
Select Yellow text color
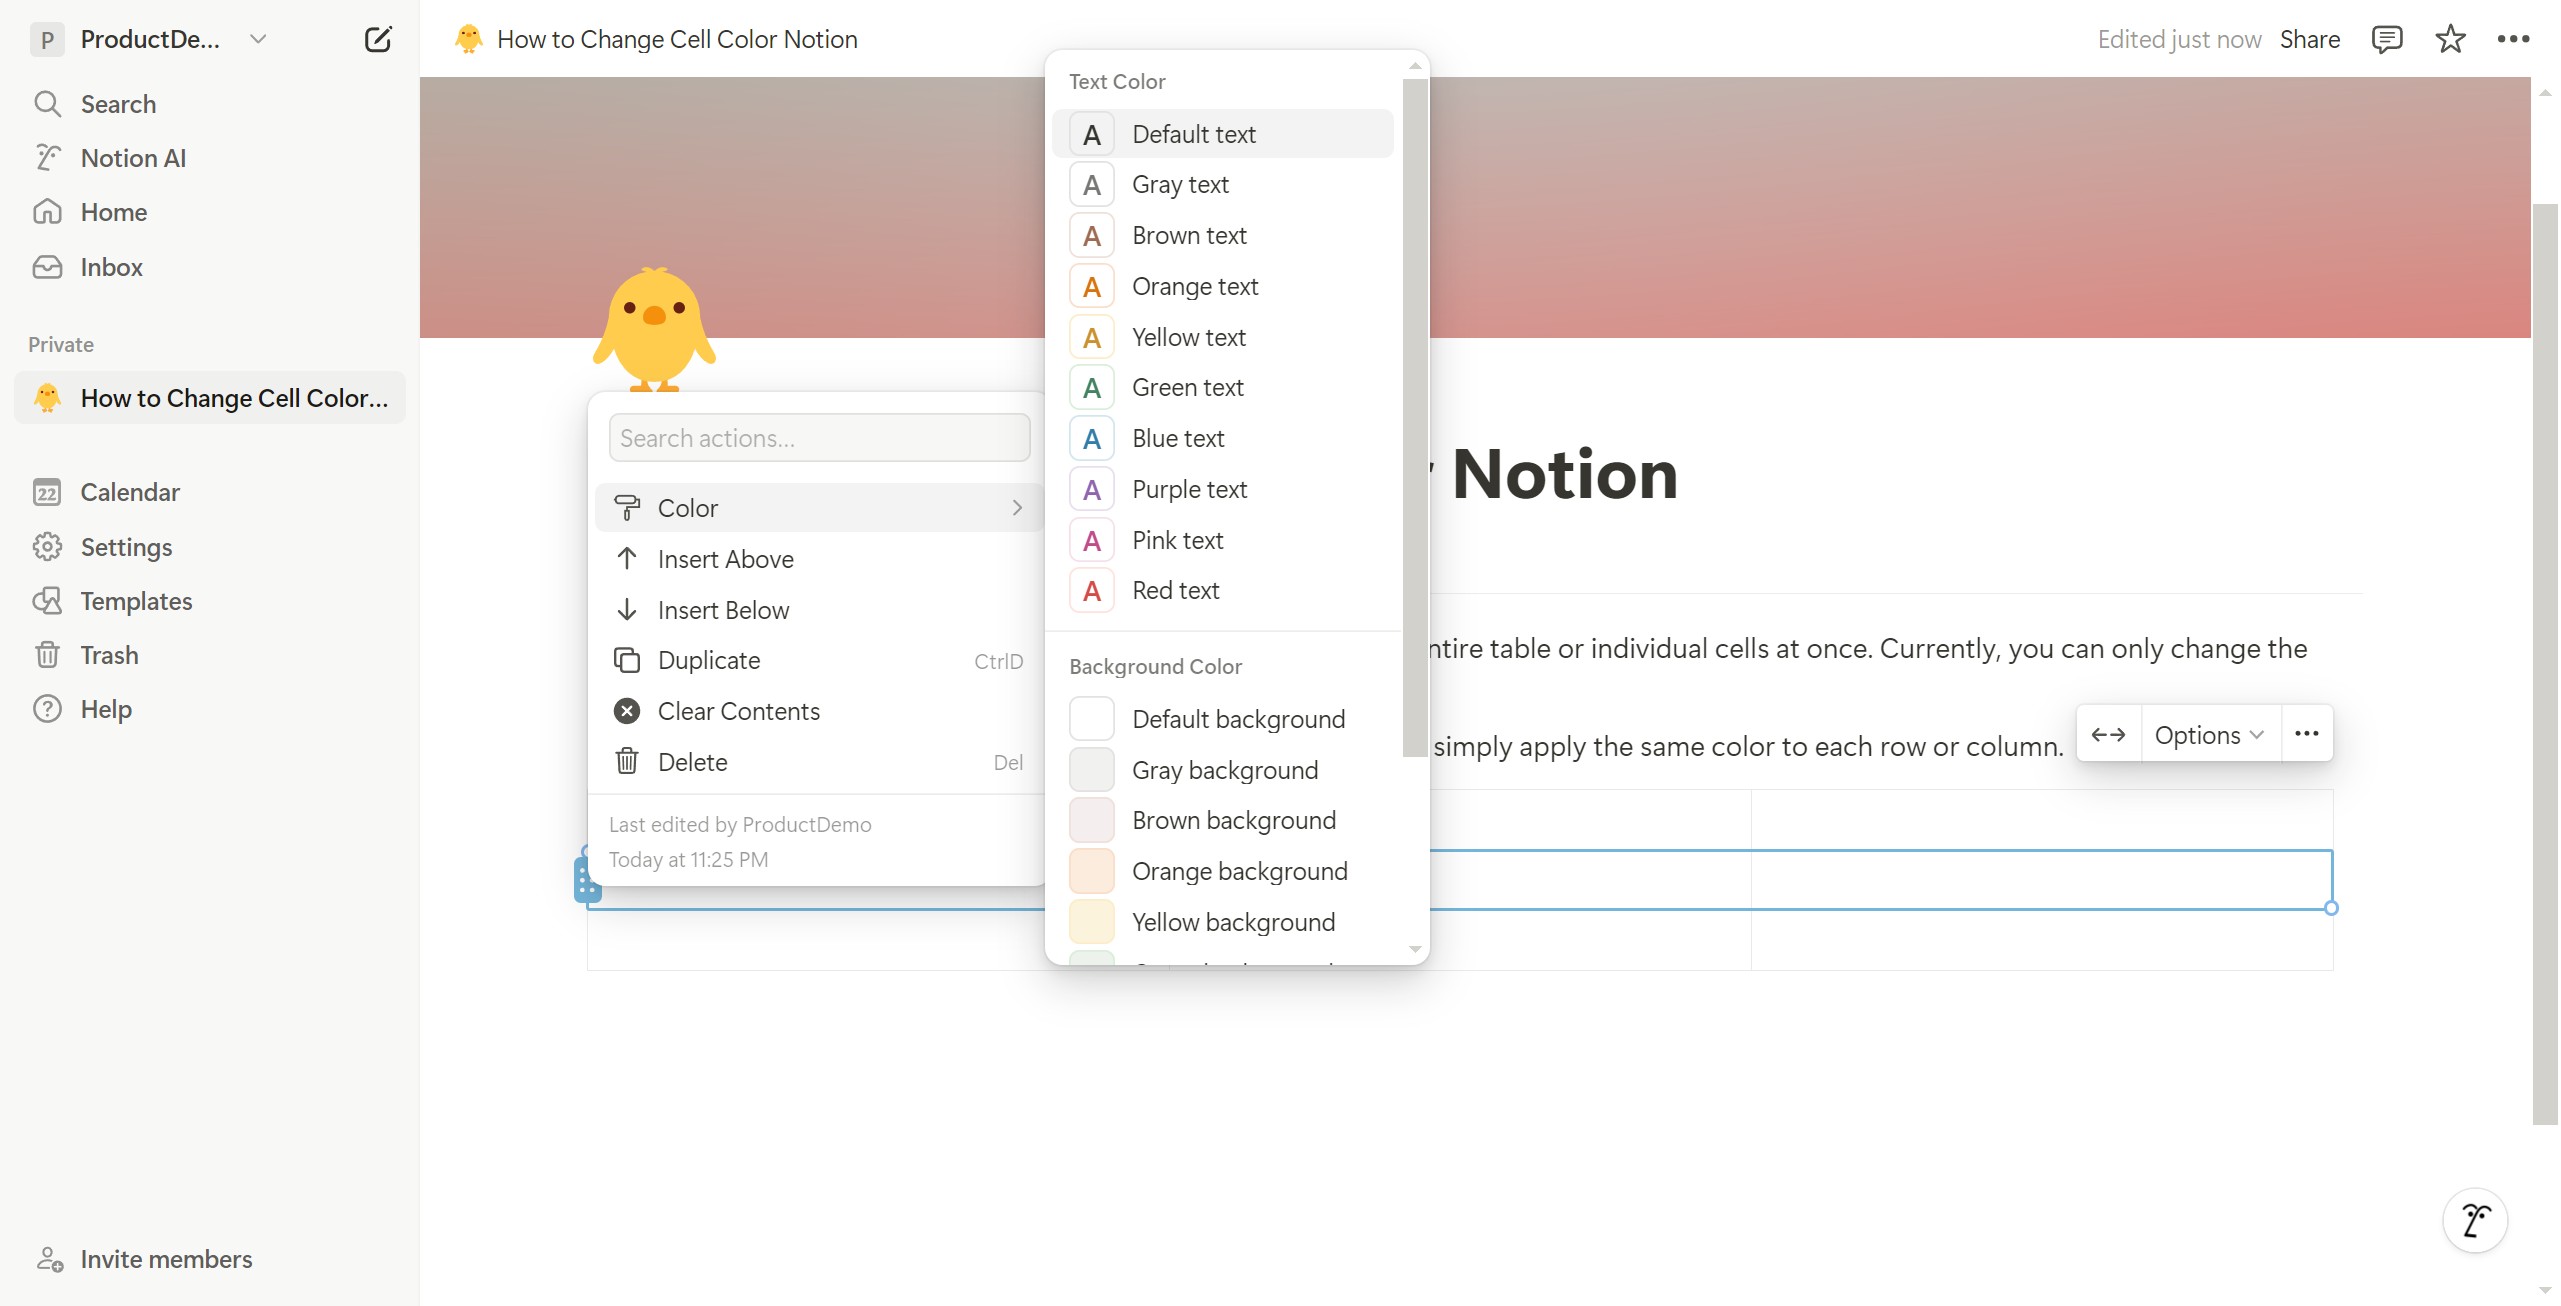coord(1222,337)
